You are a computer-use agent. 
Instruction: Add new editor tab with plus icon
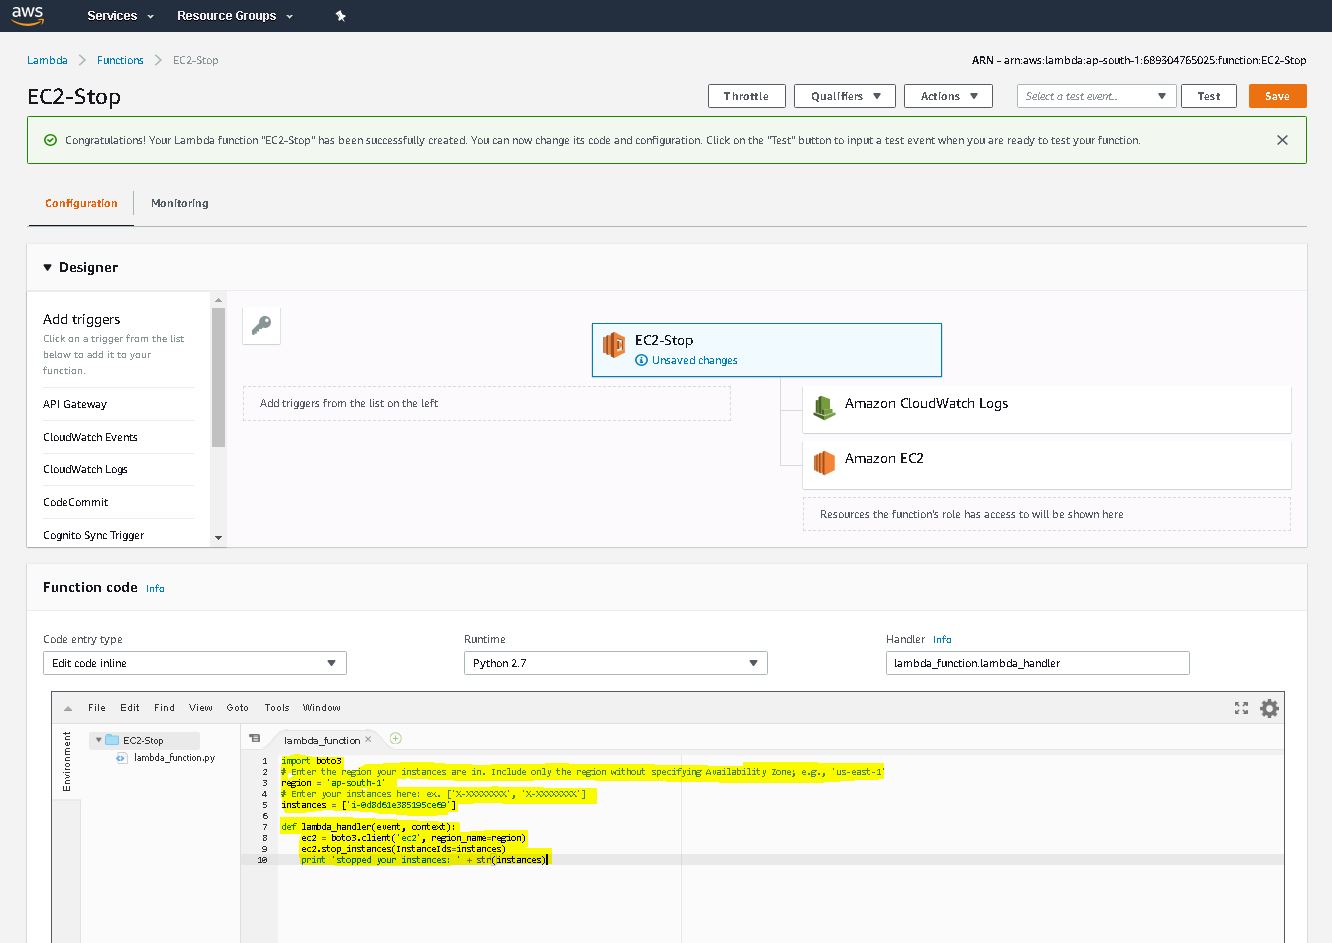tap(396, 739)
